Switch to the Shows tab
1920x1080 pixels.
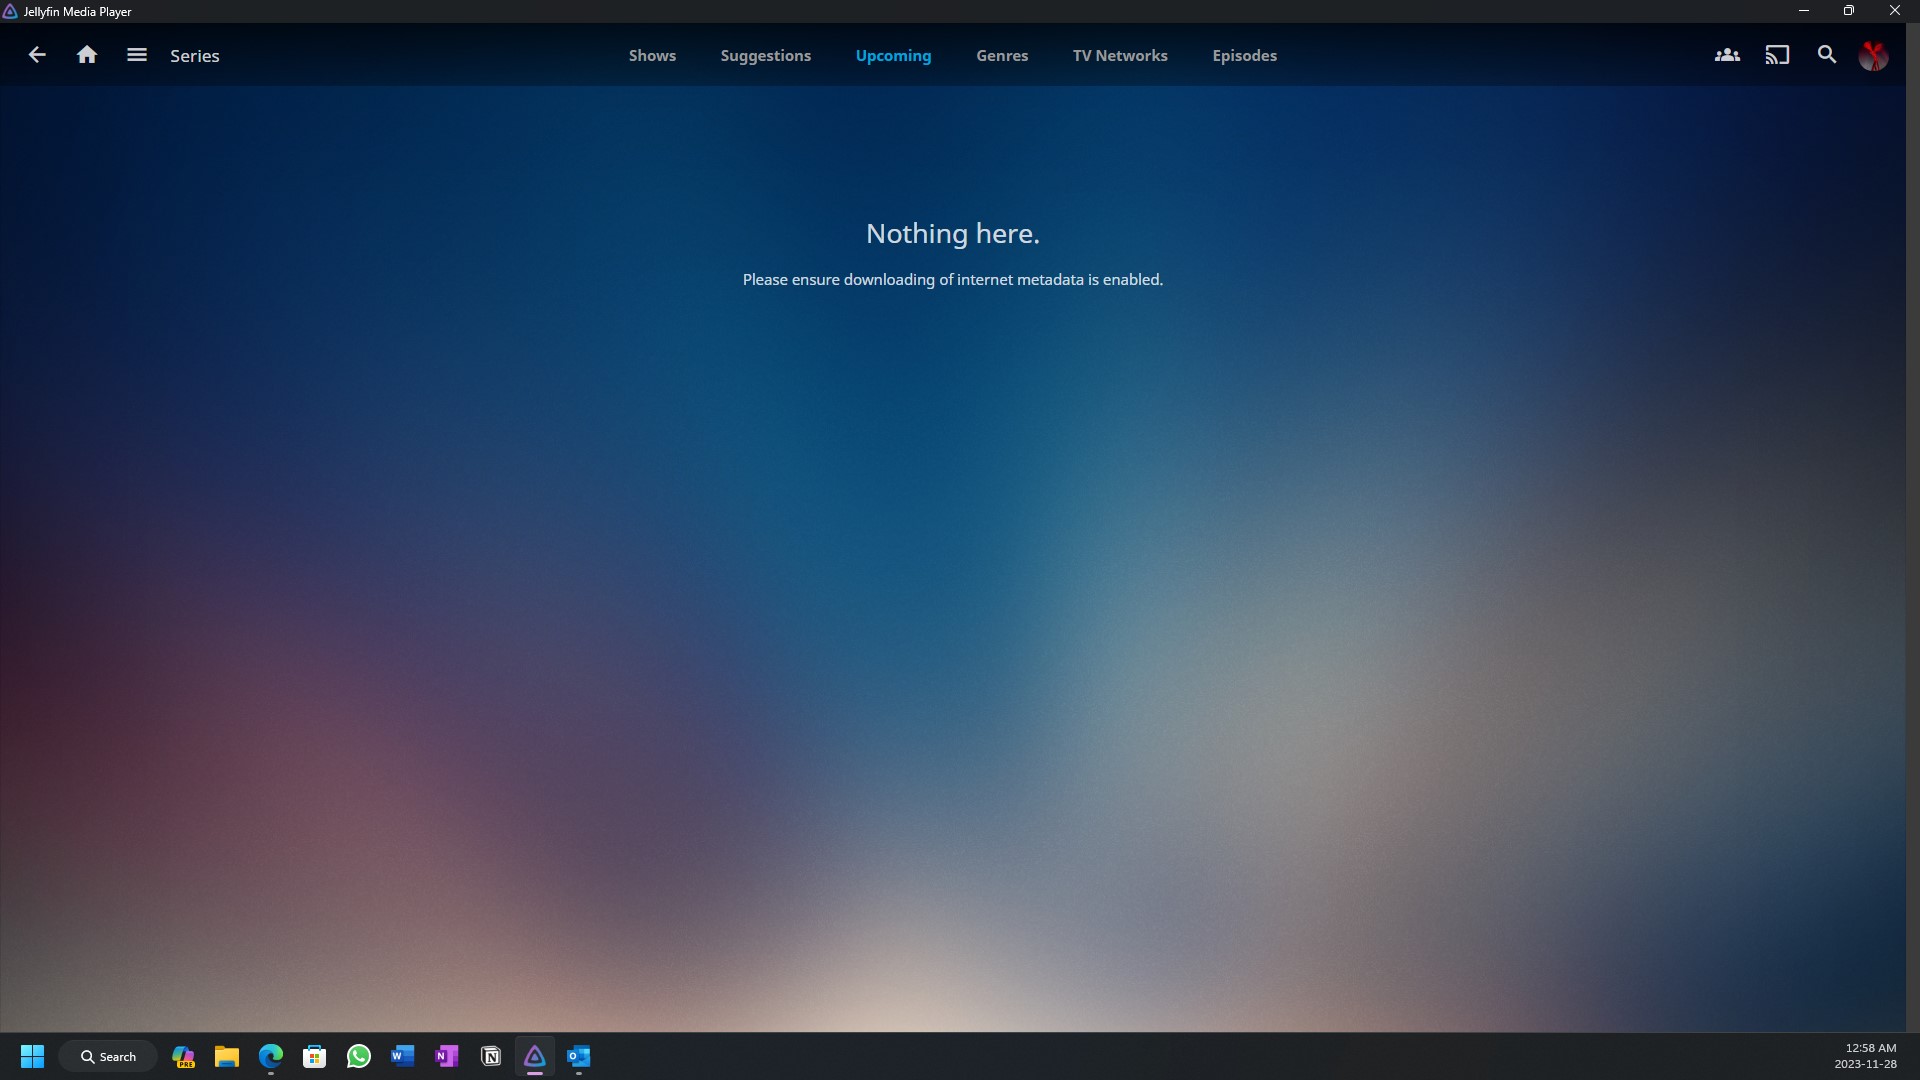click(652, 56)
